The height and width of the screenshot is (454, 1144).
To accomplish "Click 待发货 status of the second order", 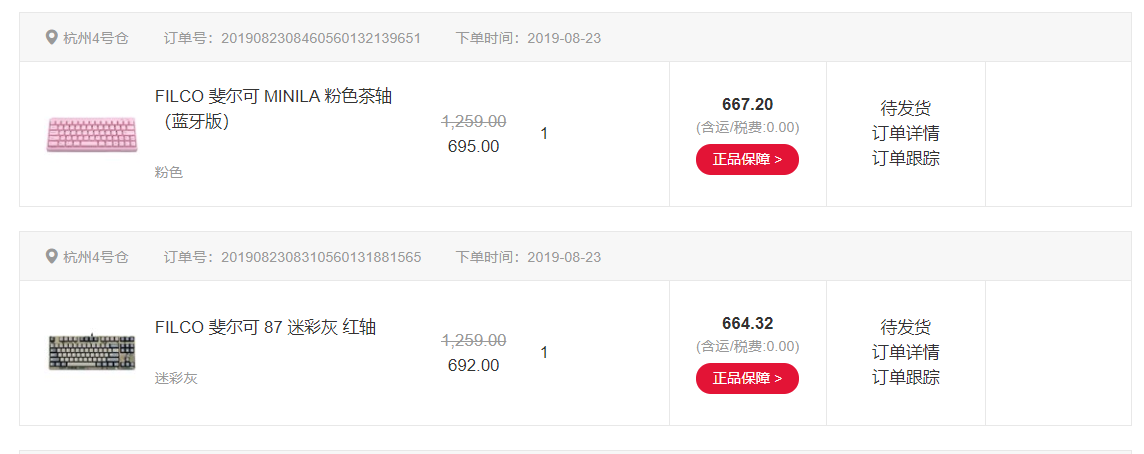I will click(x=905, y=328).
